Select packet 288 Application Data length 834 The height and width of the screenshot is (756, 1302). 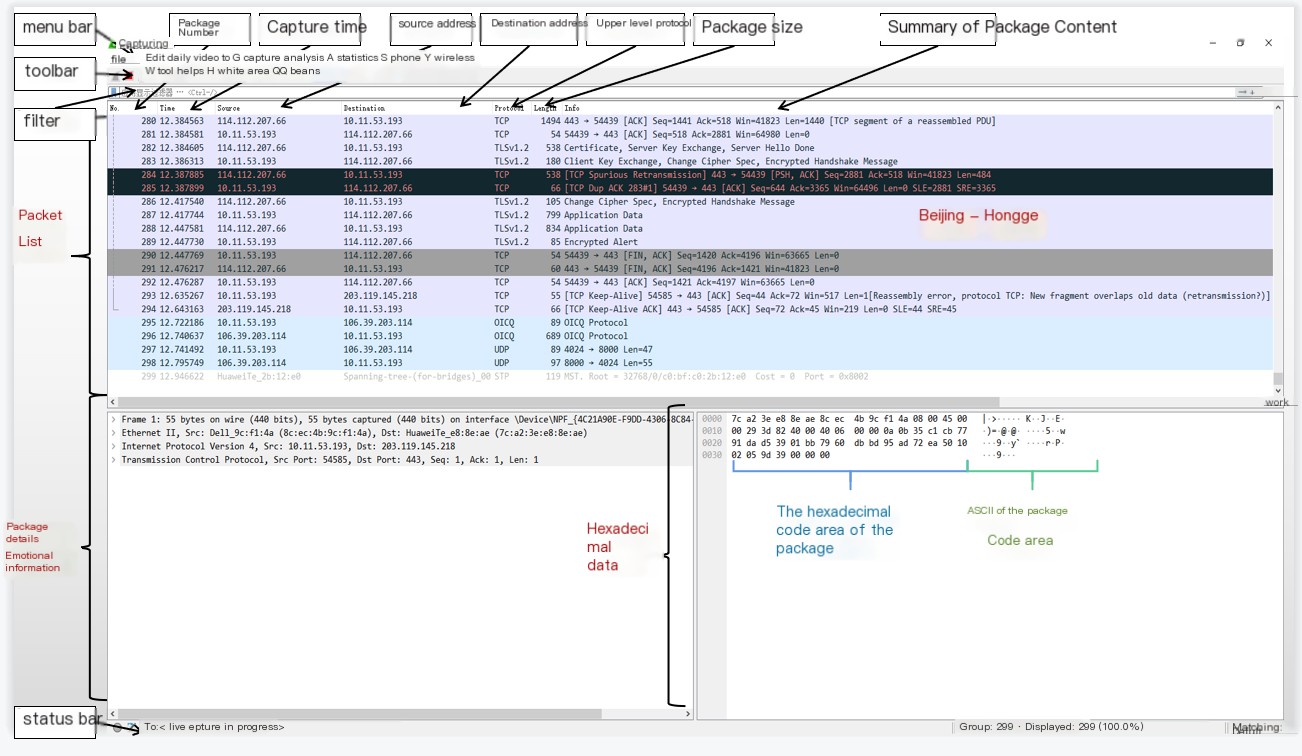click(x=690, y=229)
